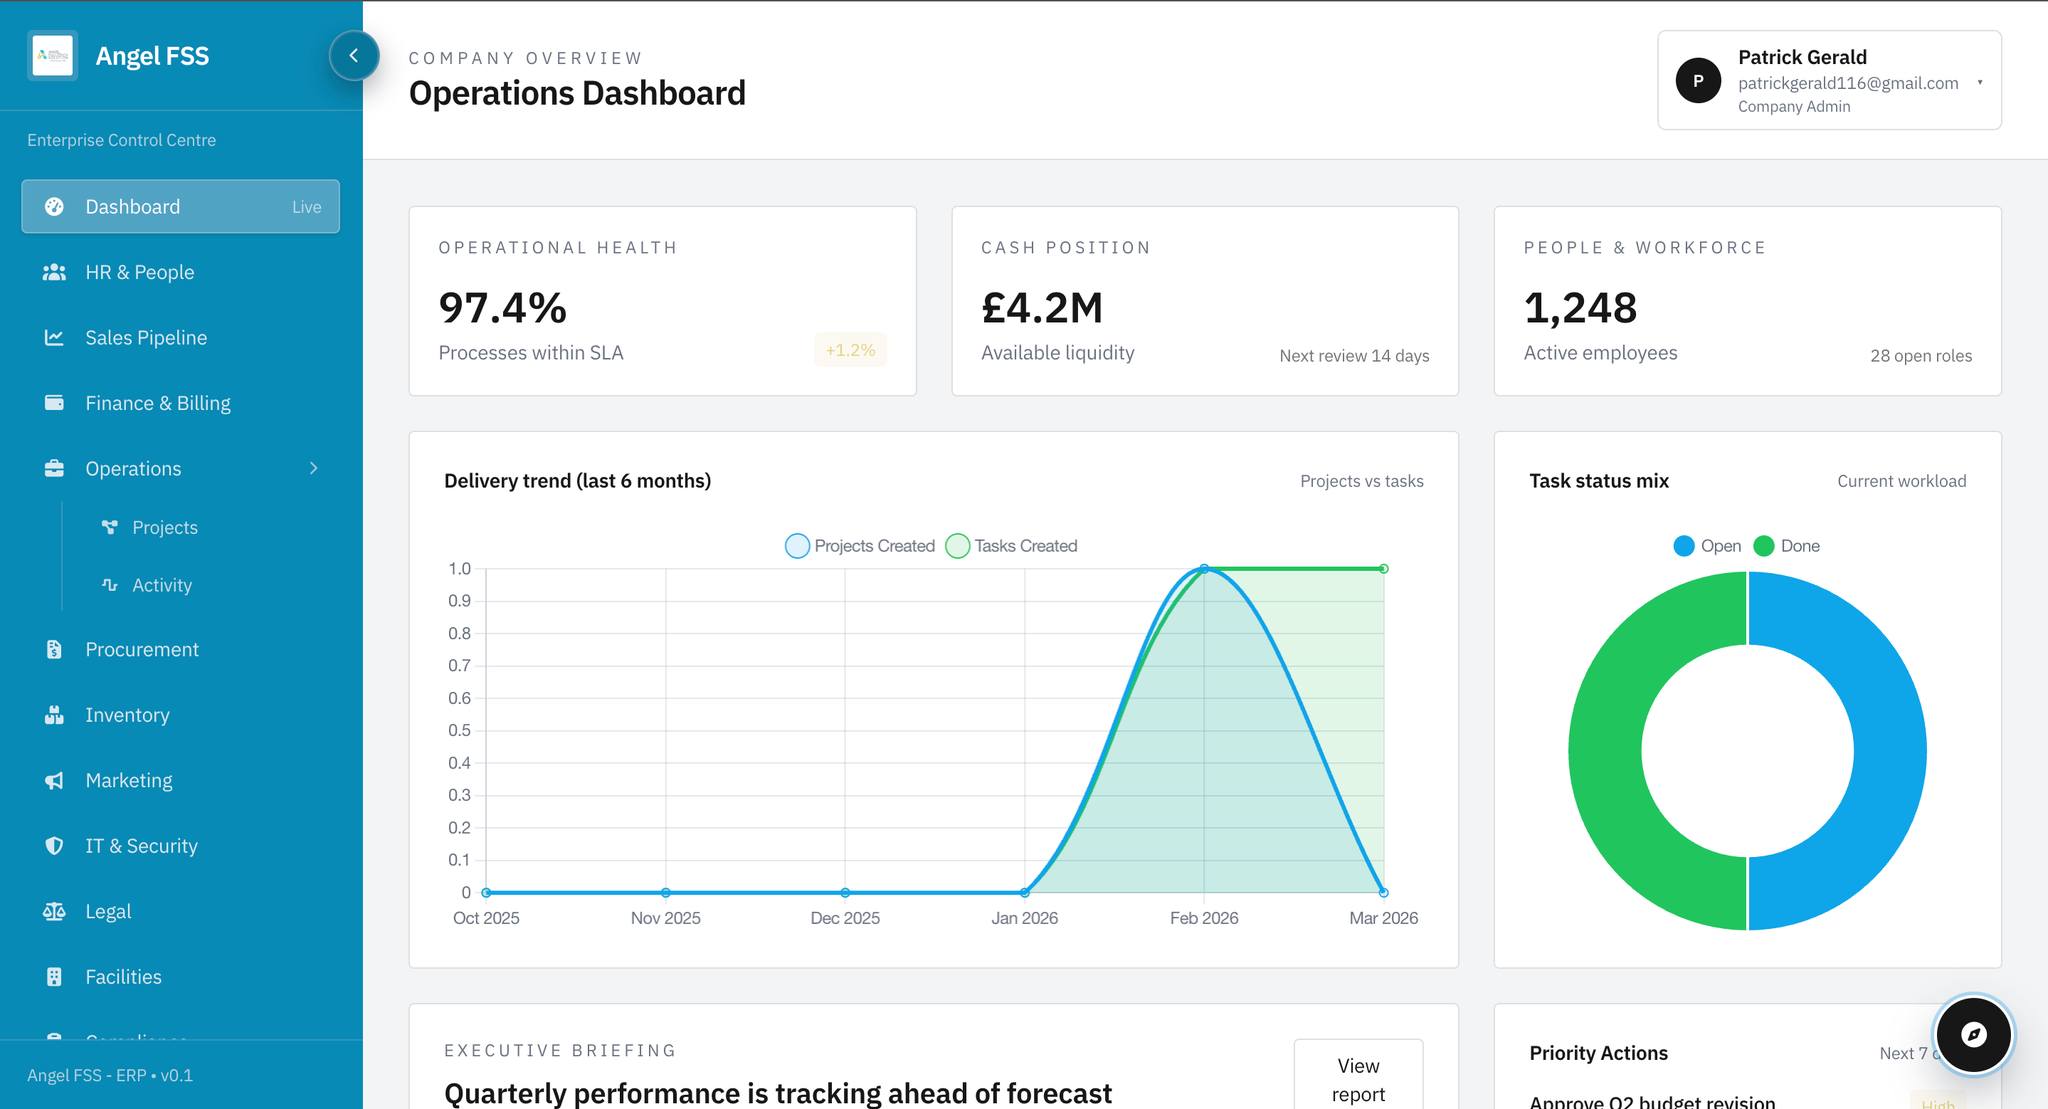
Task: Open the Projects submenu item
Action: [164, 528]
